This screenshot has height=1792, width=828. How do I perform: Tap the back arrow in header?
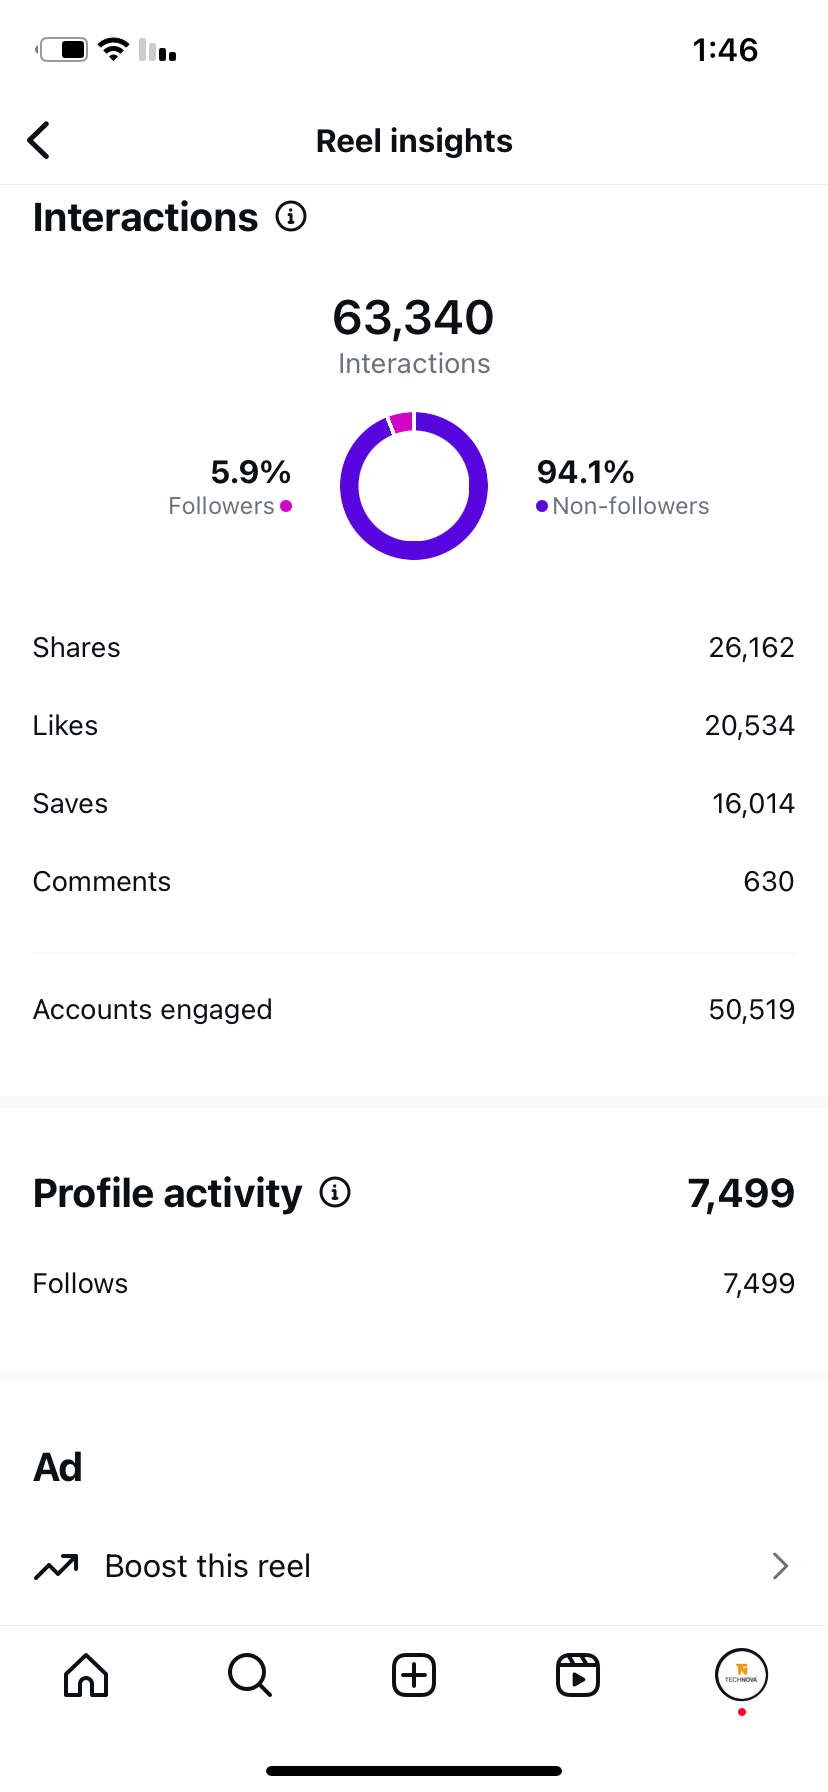click(39, 141)
